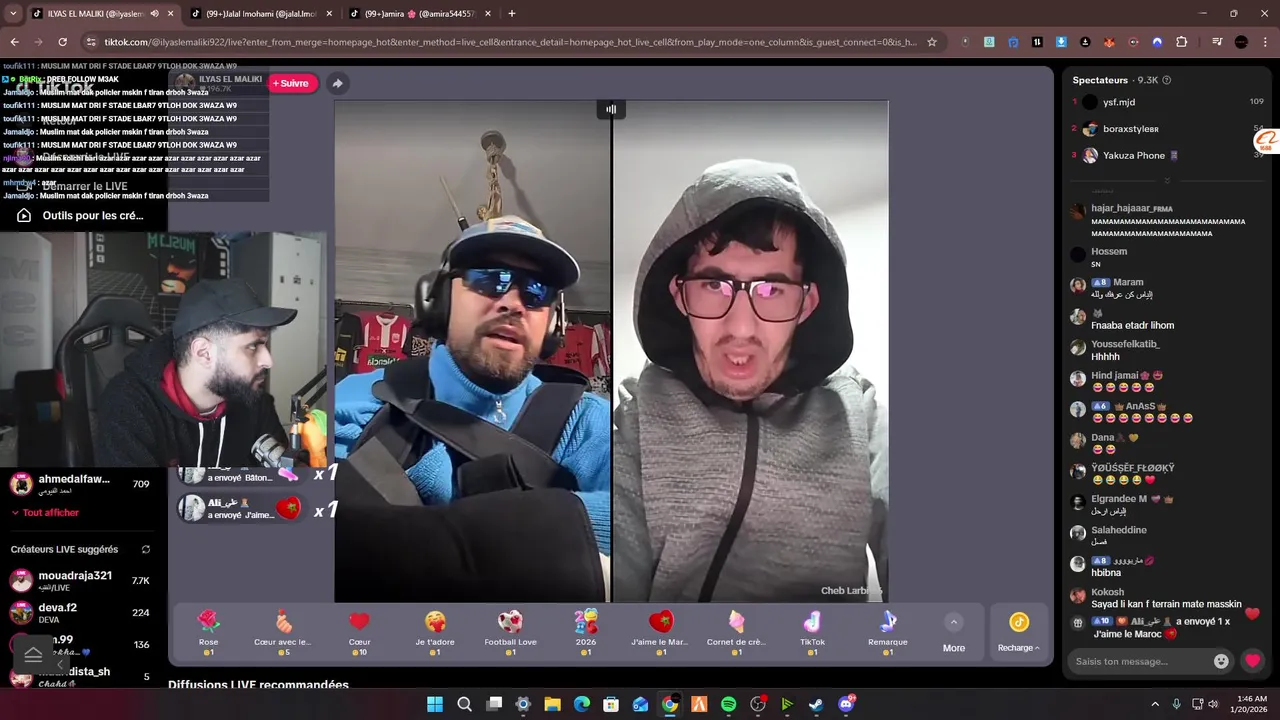Open ahmedalfaw... live channel
The width and height of the screenshot is (1280, 720).
tap(80, 484)
